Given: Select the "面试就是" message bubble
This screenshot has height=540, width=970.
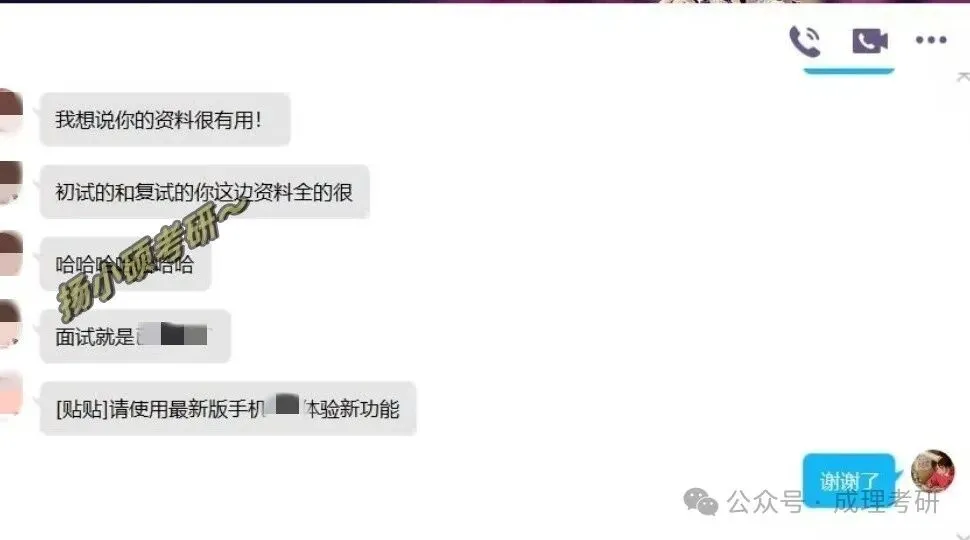Looking at the screenshot, I should coord(135,336).
